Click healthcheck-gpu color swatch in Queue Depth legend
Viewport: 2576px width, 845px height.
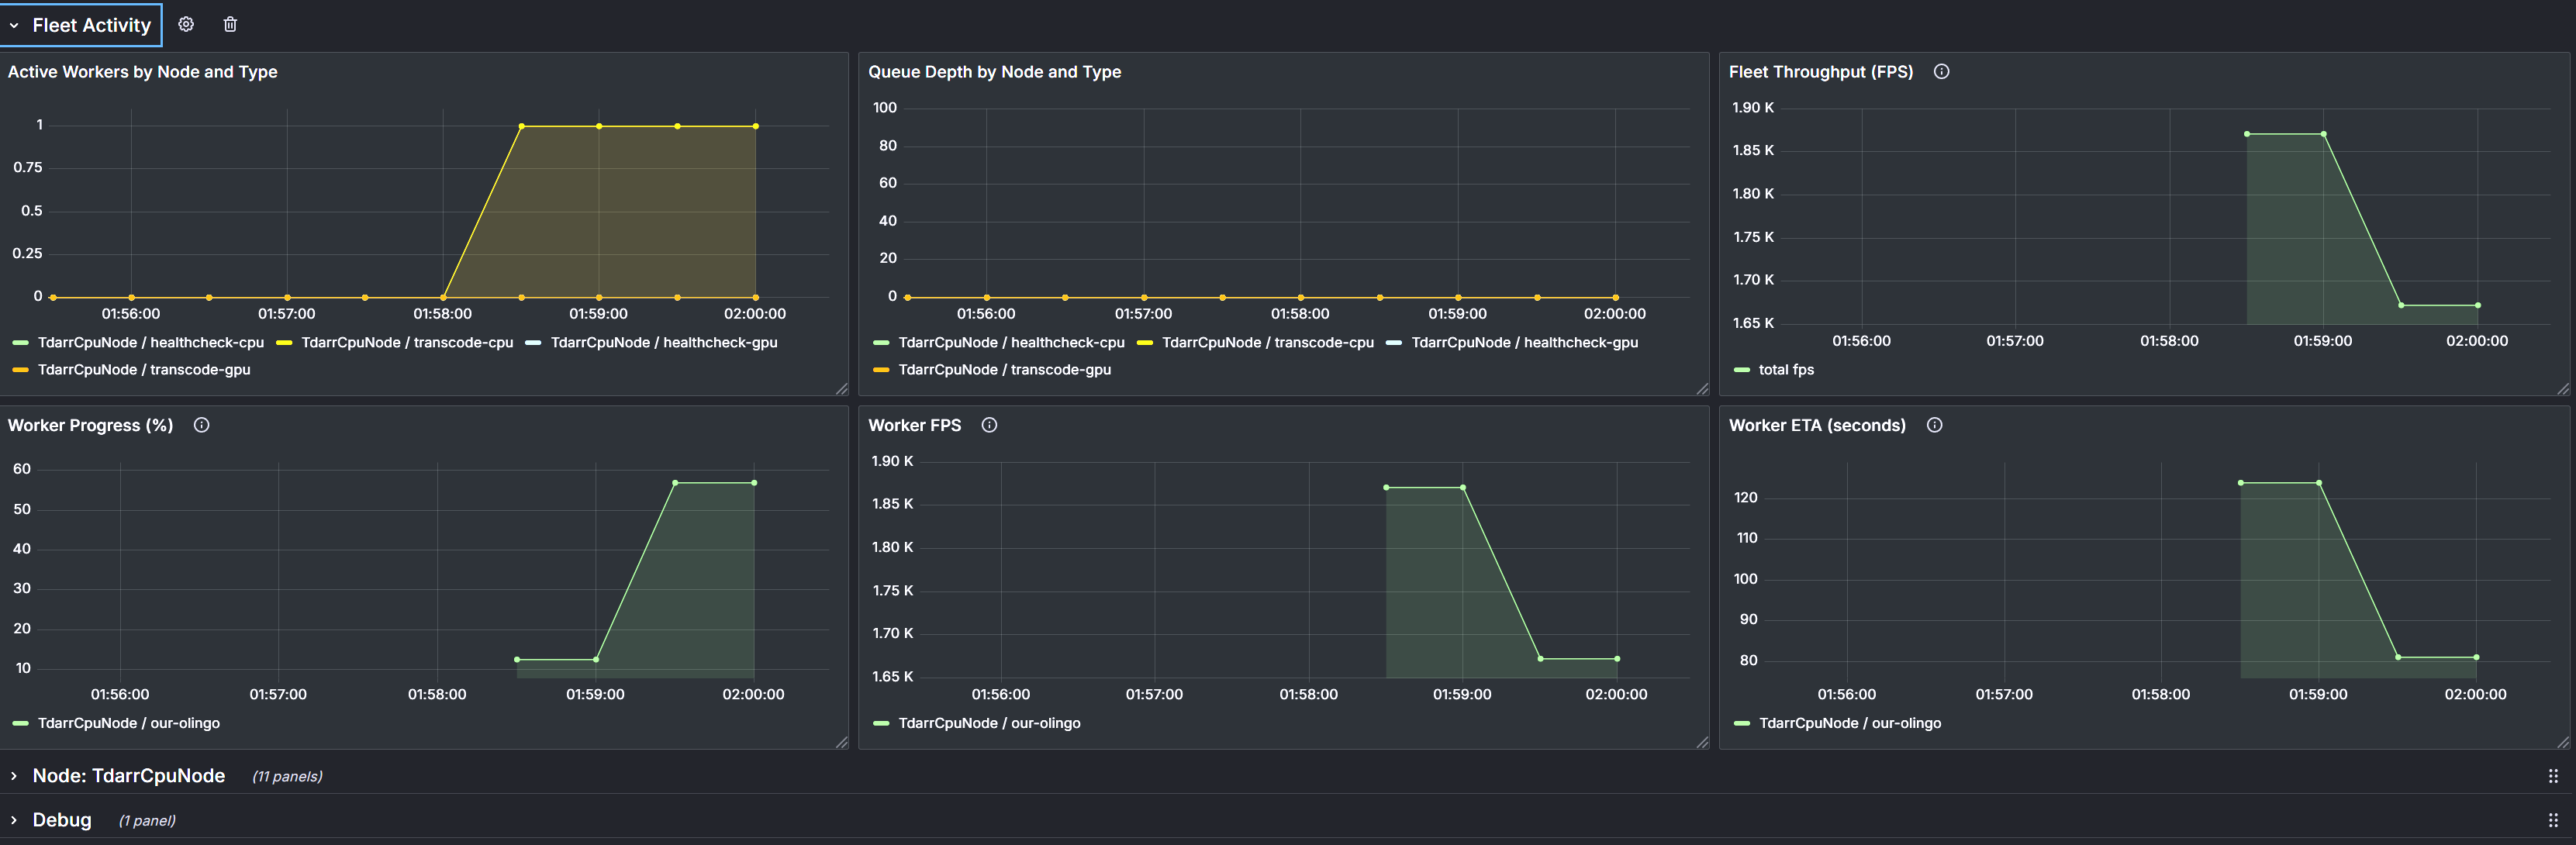1393,343
